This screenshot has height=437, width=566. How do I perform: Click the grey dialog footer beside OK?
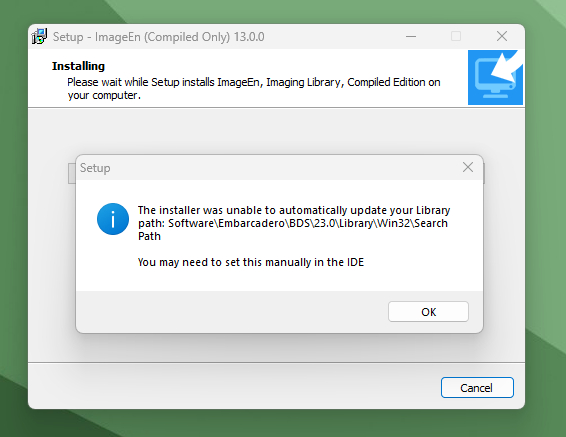tap(231, 311)
